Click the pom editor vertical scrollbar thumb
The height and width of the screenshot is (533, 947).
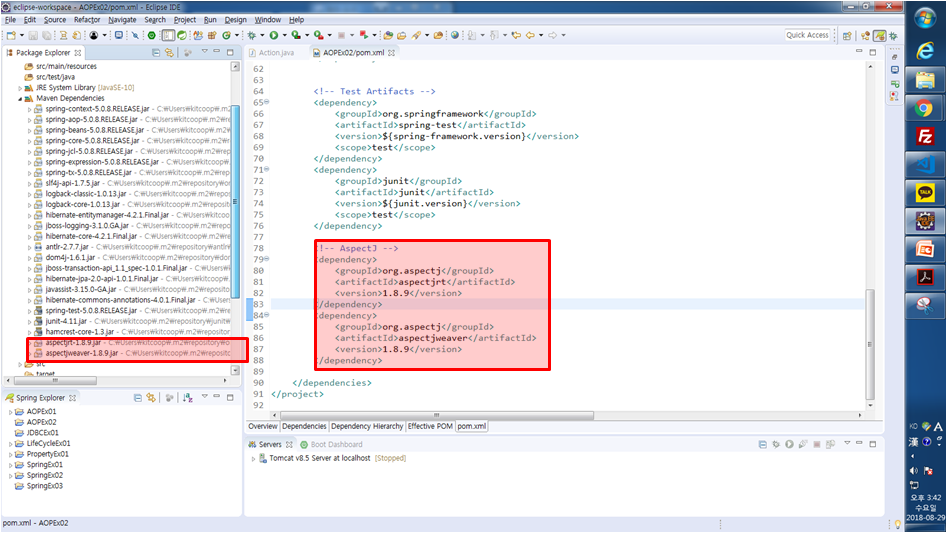pyautogui.click(x=870, y=344)
